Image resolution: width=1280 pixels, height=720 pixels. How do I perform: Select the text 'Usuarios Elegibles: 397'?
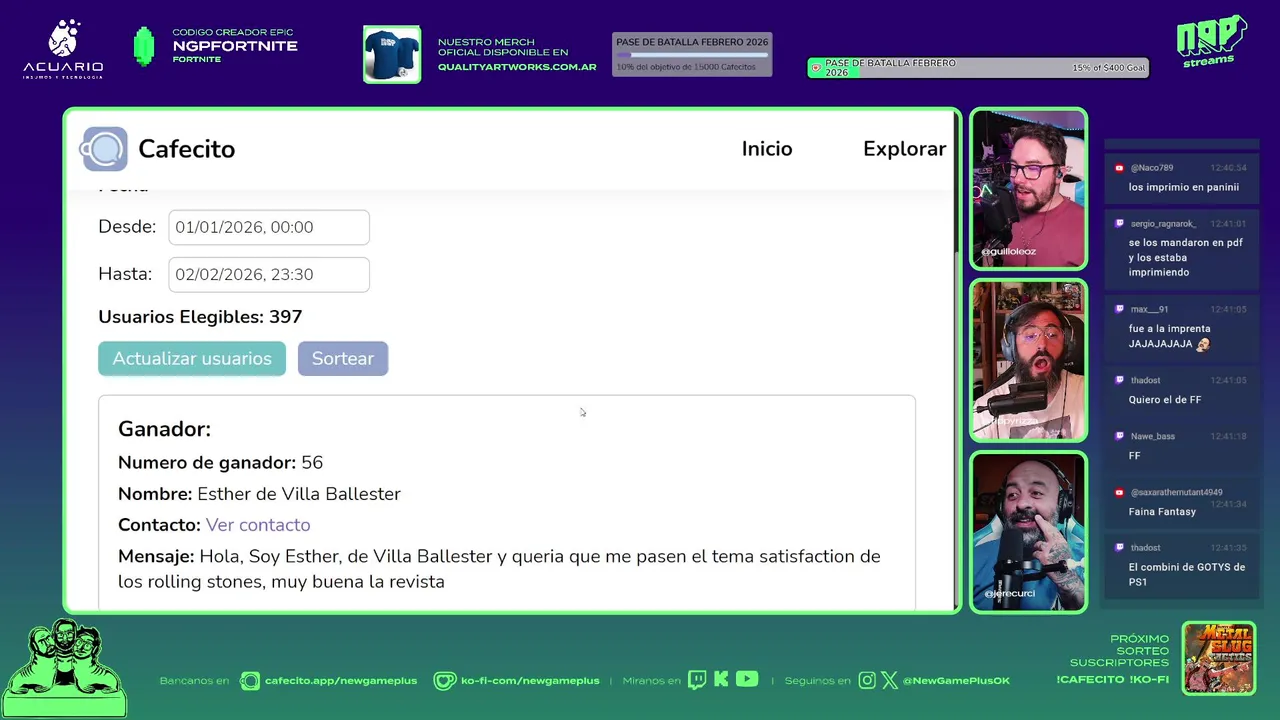click(x=200, y=317)
